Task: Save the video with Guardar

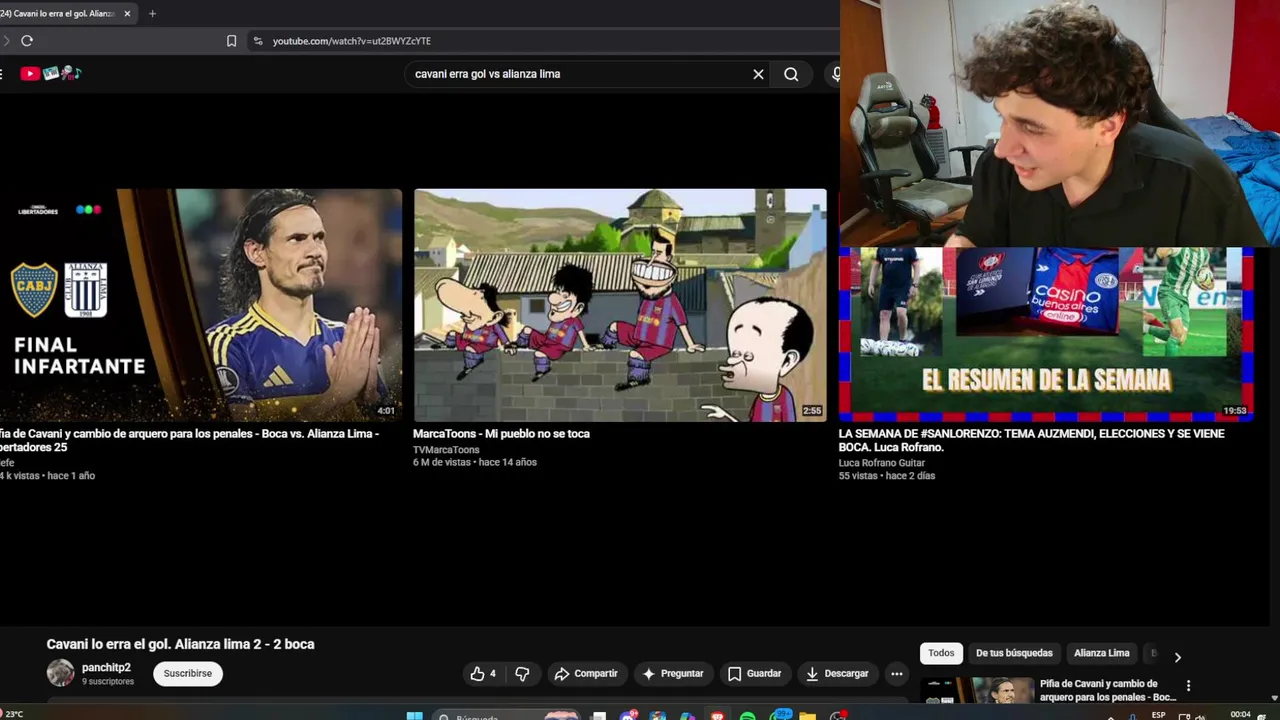Action: tap(755, 674)
